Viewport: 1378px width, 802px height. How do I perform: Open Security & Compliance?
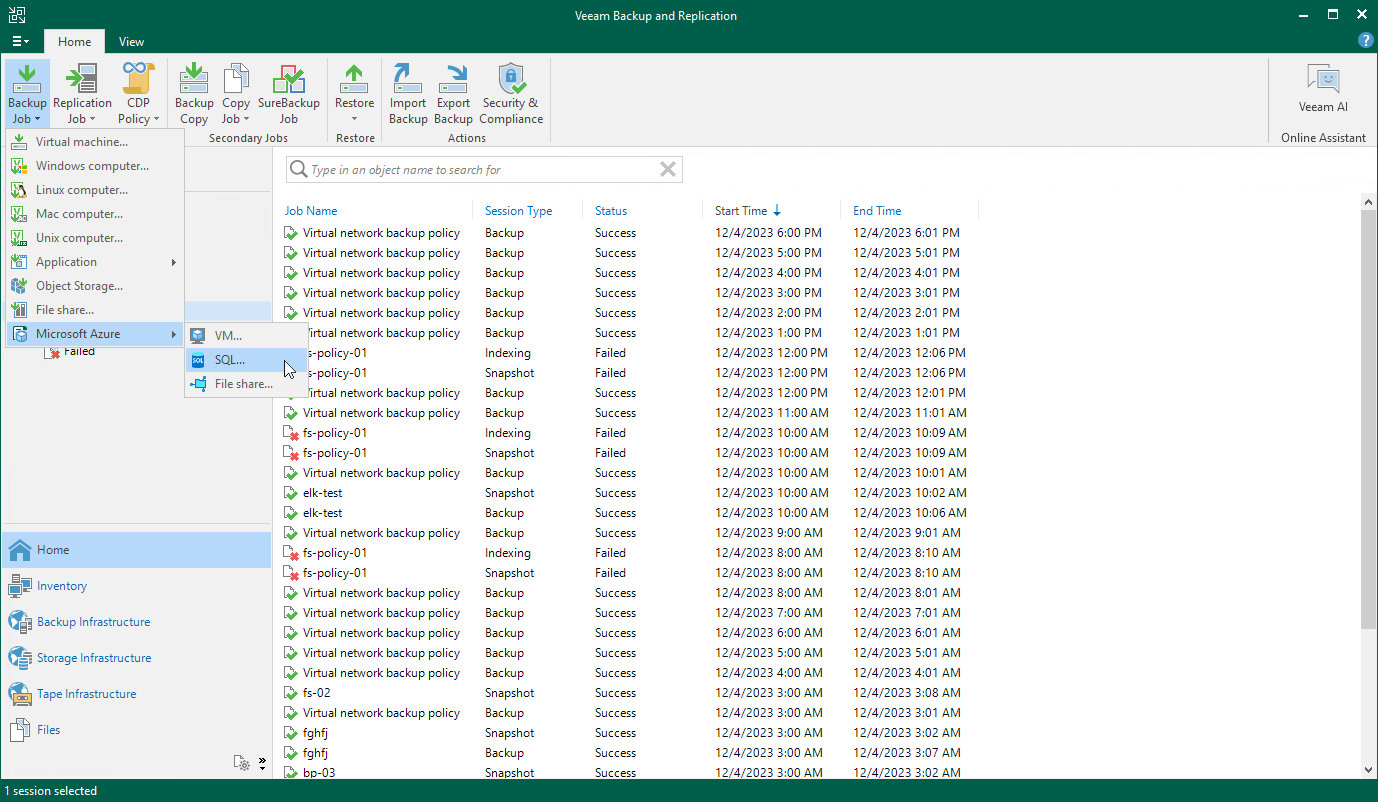point(511,93)
